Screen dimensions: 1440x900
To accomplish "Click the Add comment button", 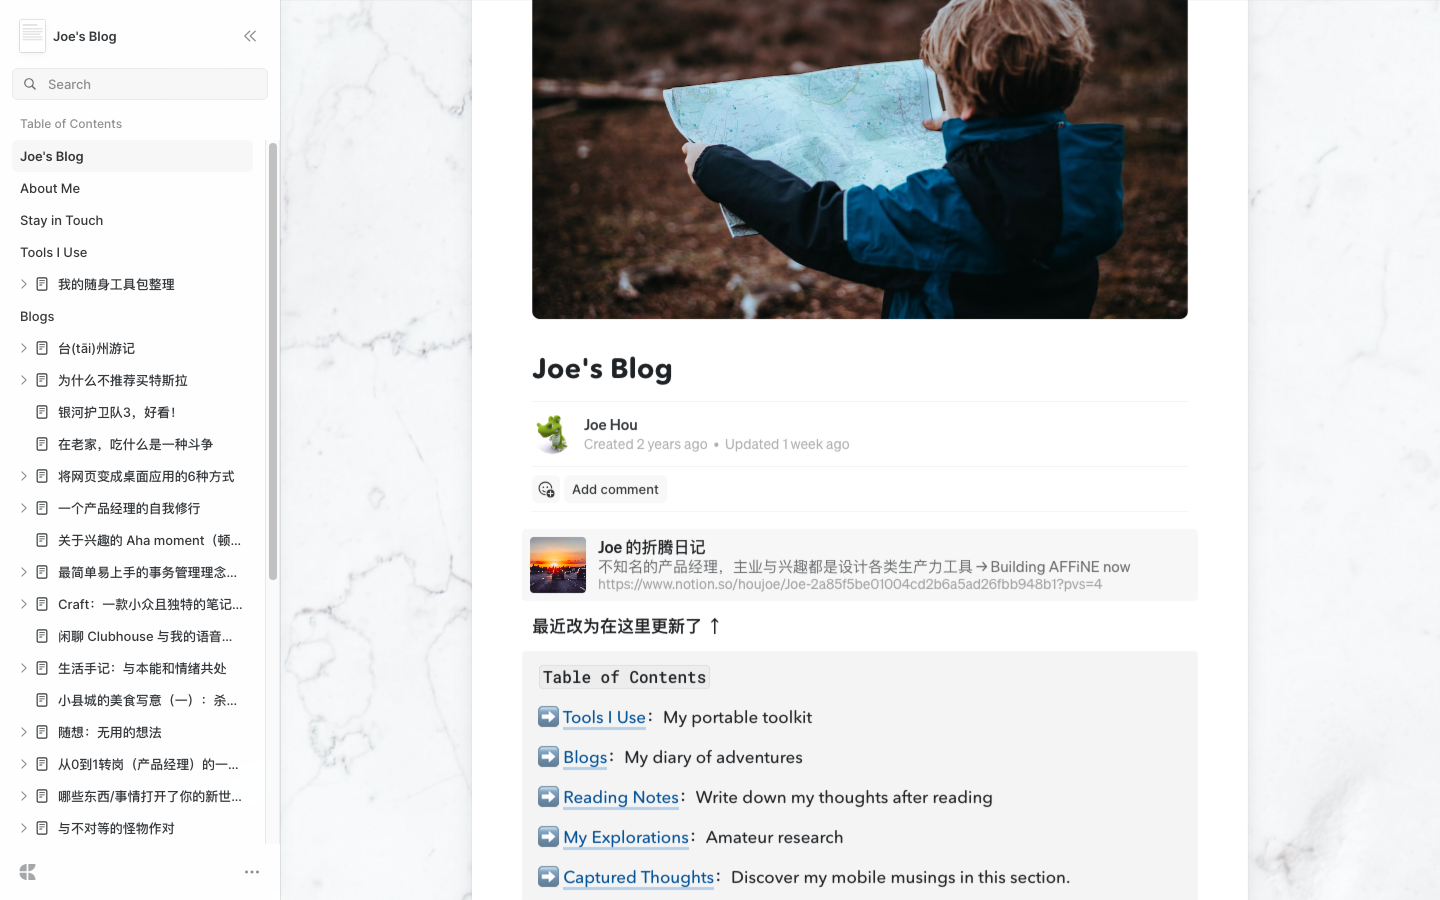I will click(x=615, y=489).
